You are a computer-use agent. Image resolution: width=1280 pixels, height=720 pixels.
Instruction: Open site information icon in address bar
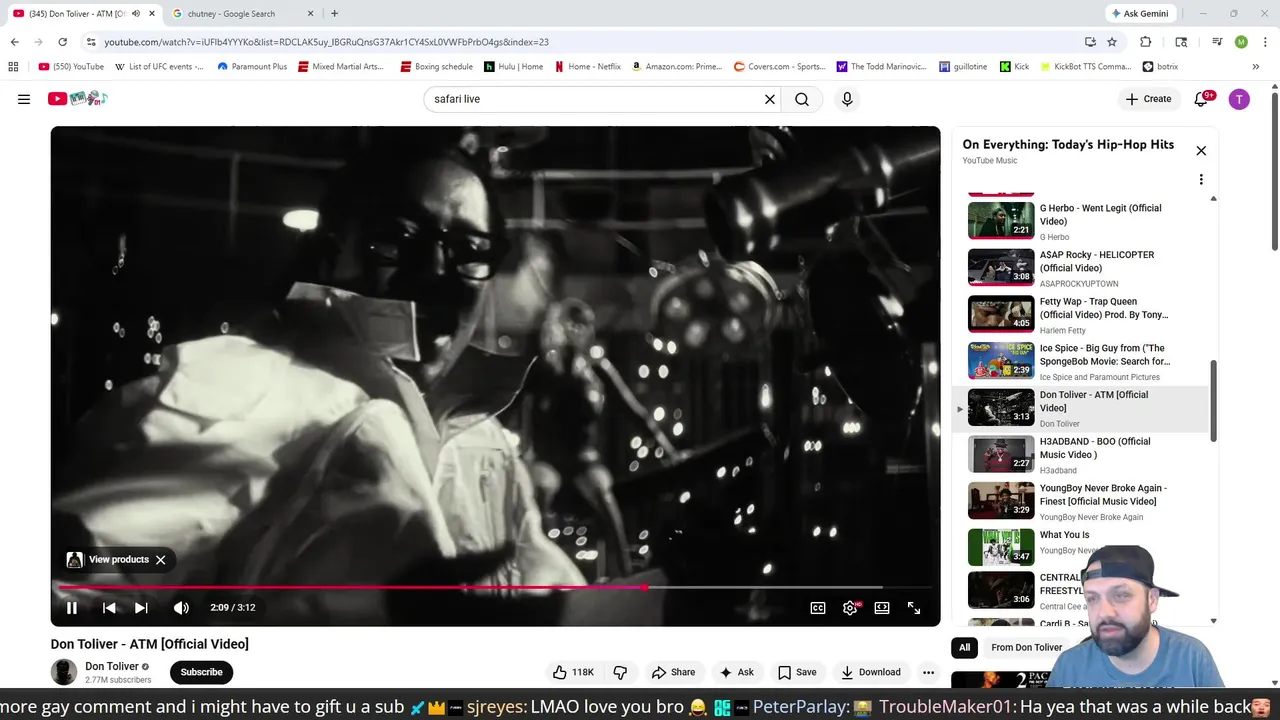pyautogui.click(x=91, y=42)
